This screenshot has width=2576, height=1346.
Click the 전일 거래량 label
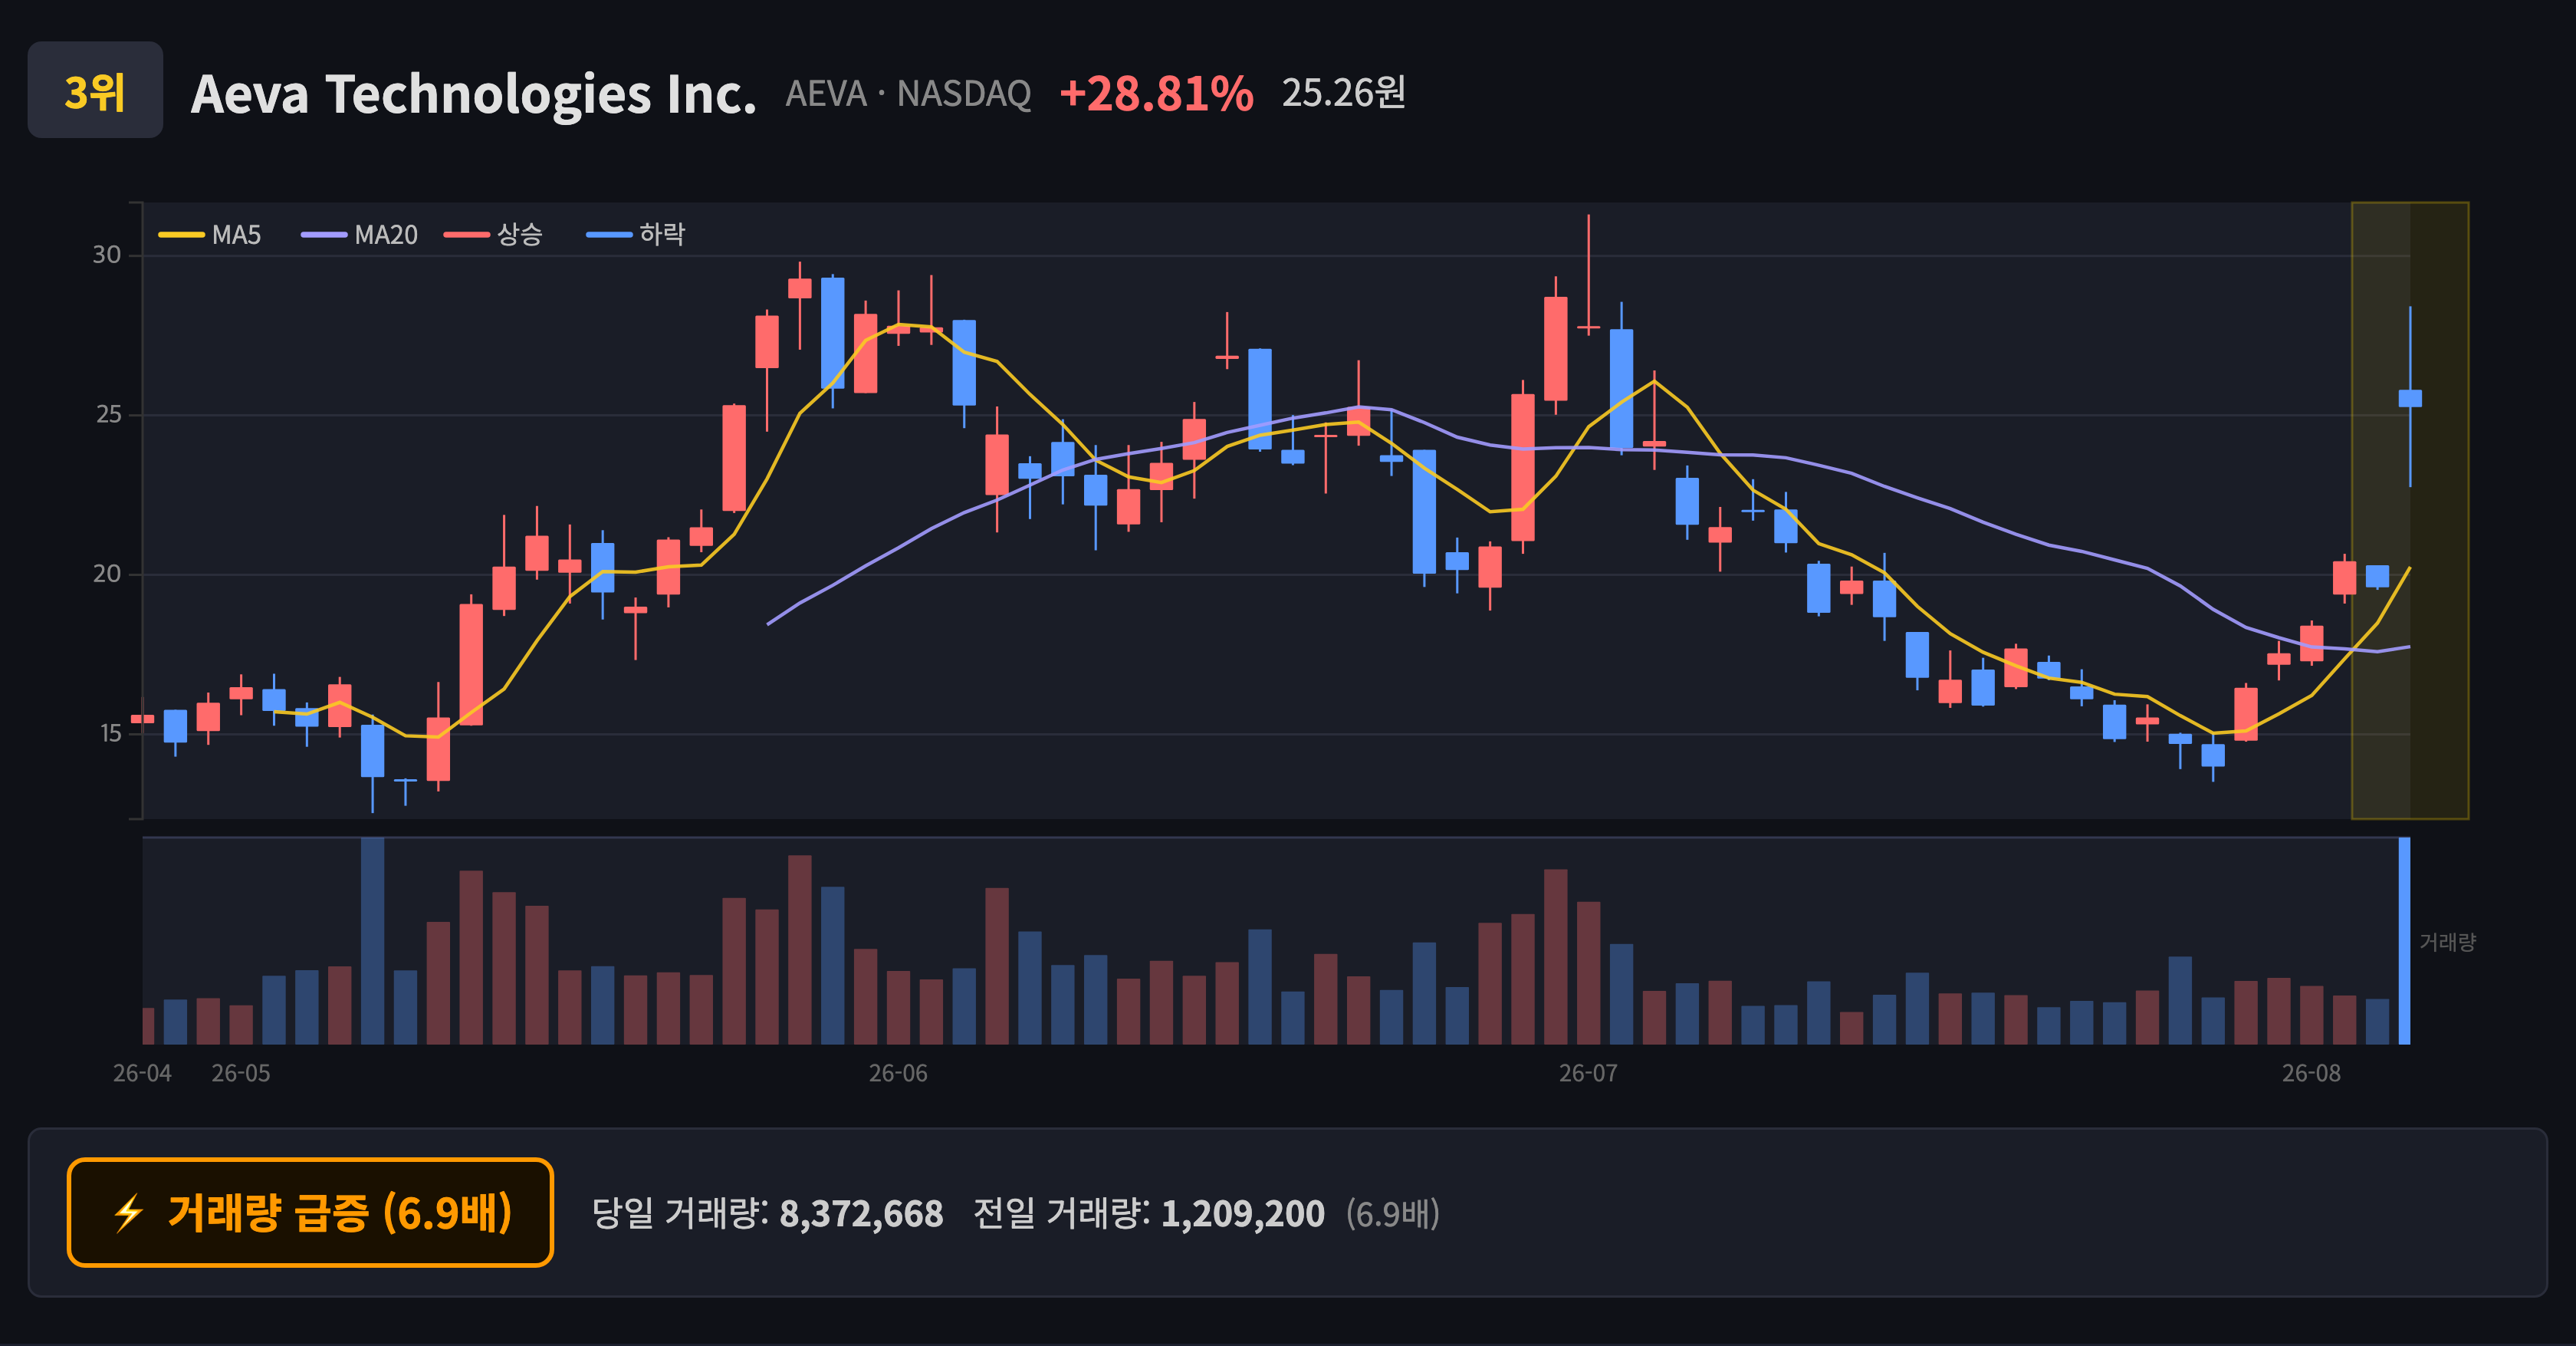click(x=1062, y=1214)
